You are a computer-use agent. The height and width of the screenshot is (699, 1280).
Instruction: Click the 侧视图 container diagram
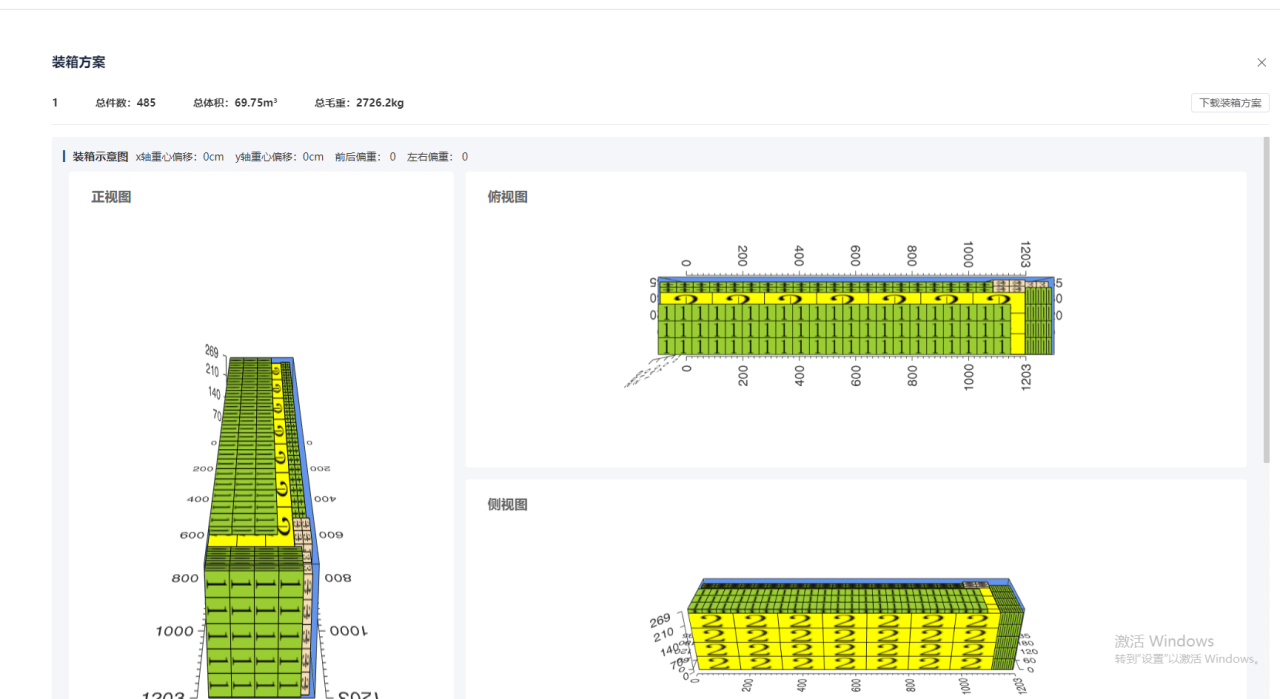tap(855, 630)
